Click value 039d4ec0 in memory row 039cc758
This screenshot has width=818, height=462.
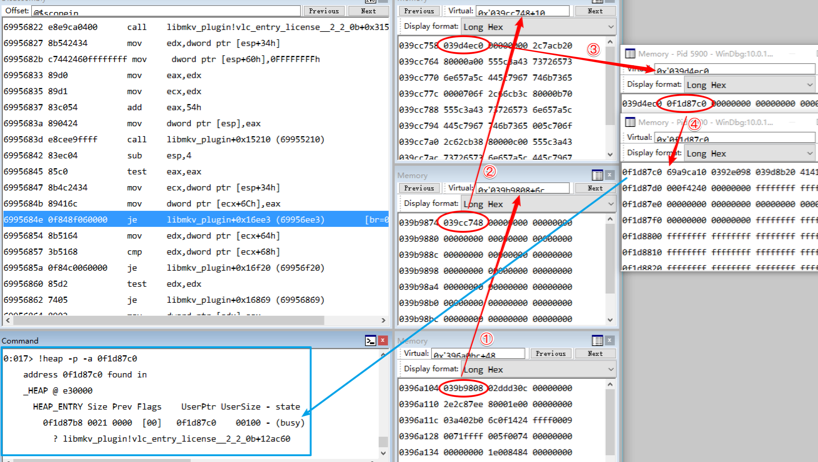(463, 45)
